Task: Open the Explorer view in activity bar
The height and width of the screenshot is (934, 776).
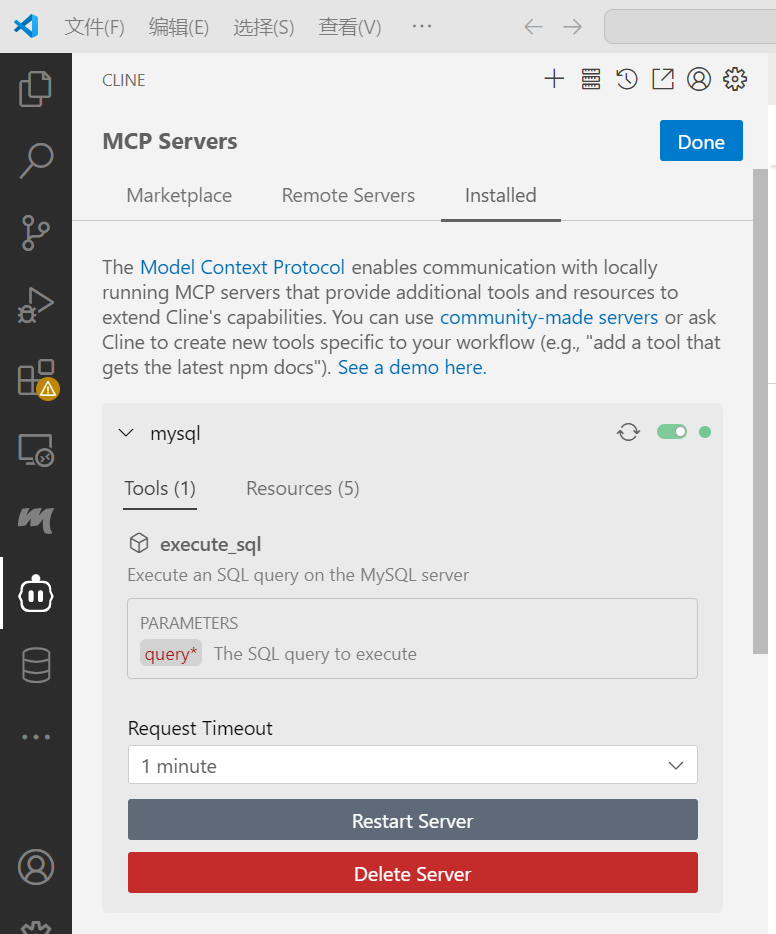Action: point(36,89)
